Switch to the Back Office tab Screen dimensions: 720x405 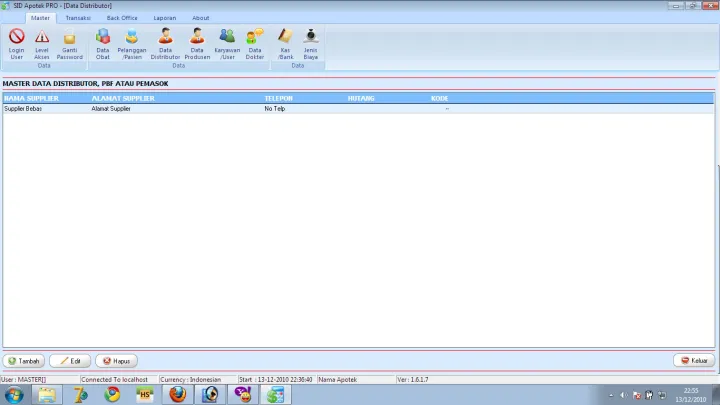tap(122, 18)
